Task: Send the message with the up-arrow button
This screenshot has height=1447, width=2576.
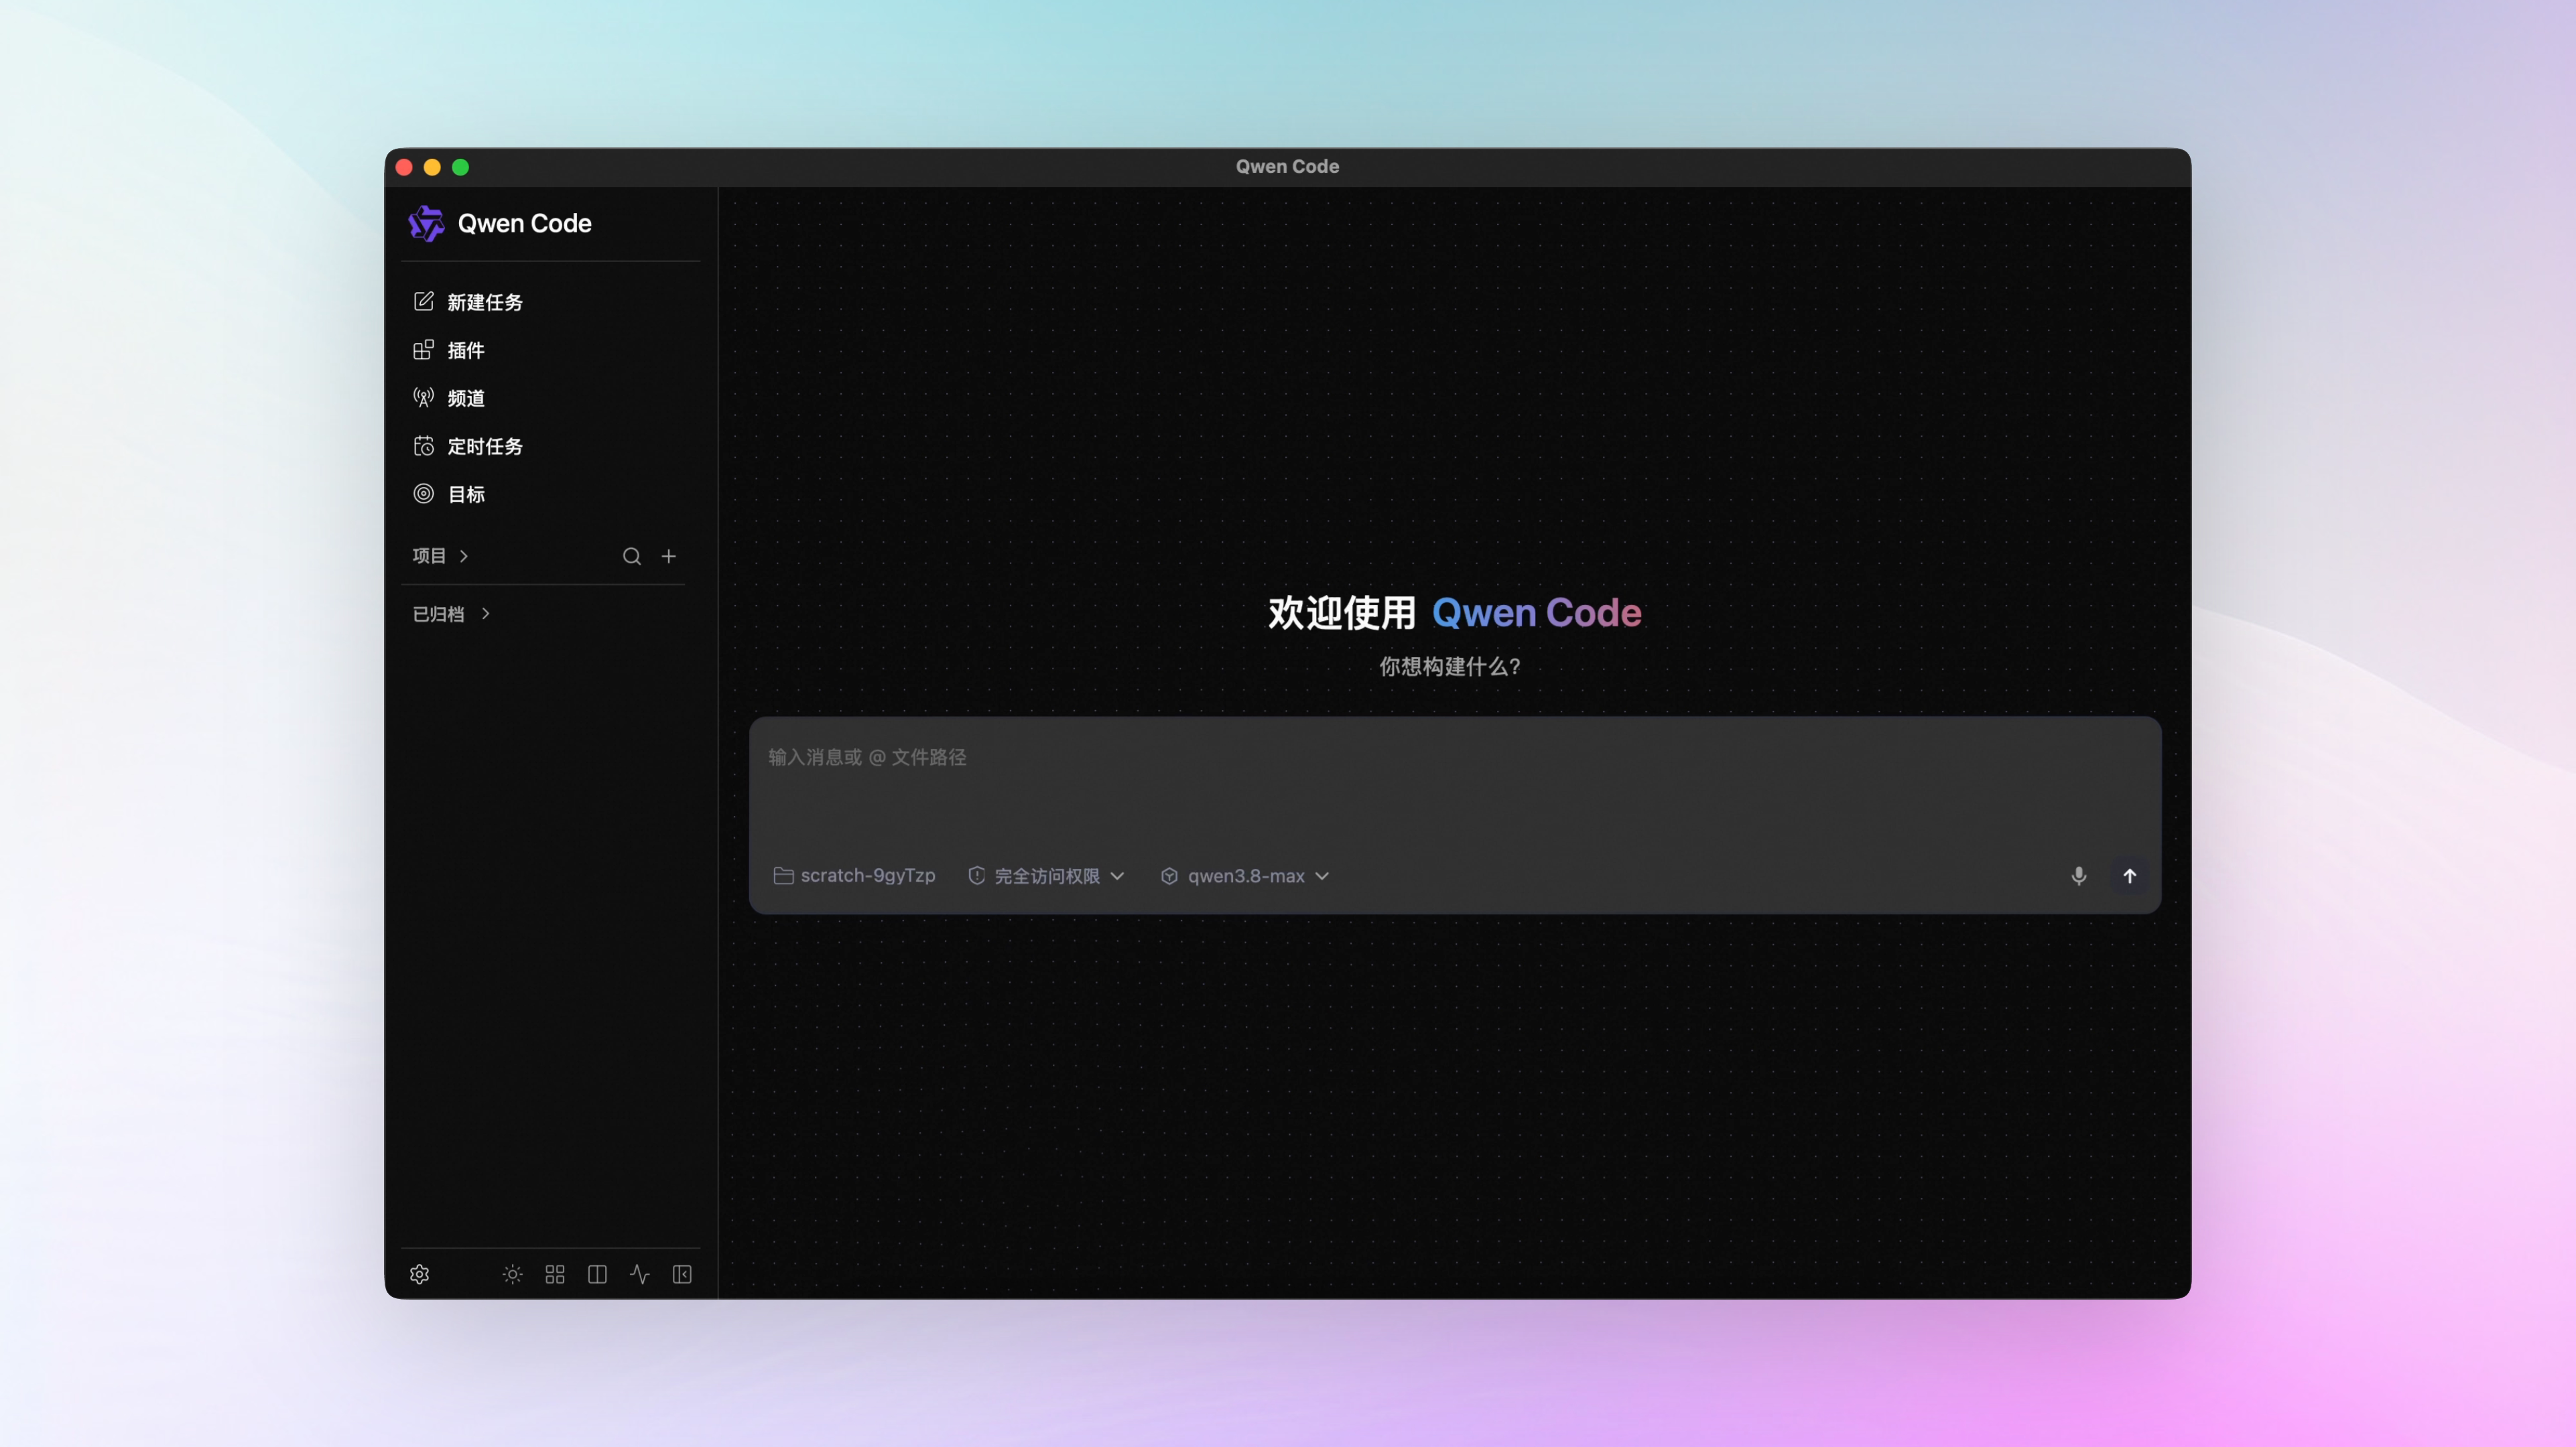Action: 2130,876
